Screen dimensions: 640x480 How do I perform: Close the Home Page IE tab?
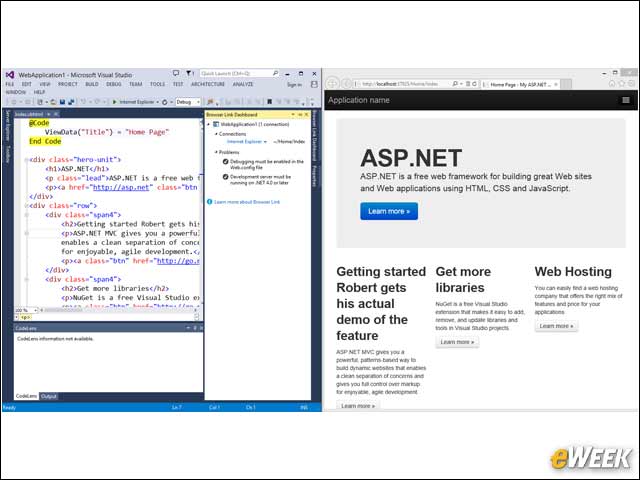point(556,84)
